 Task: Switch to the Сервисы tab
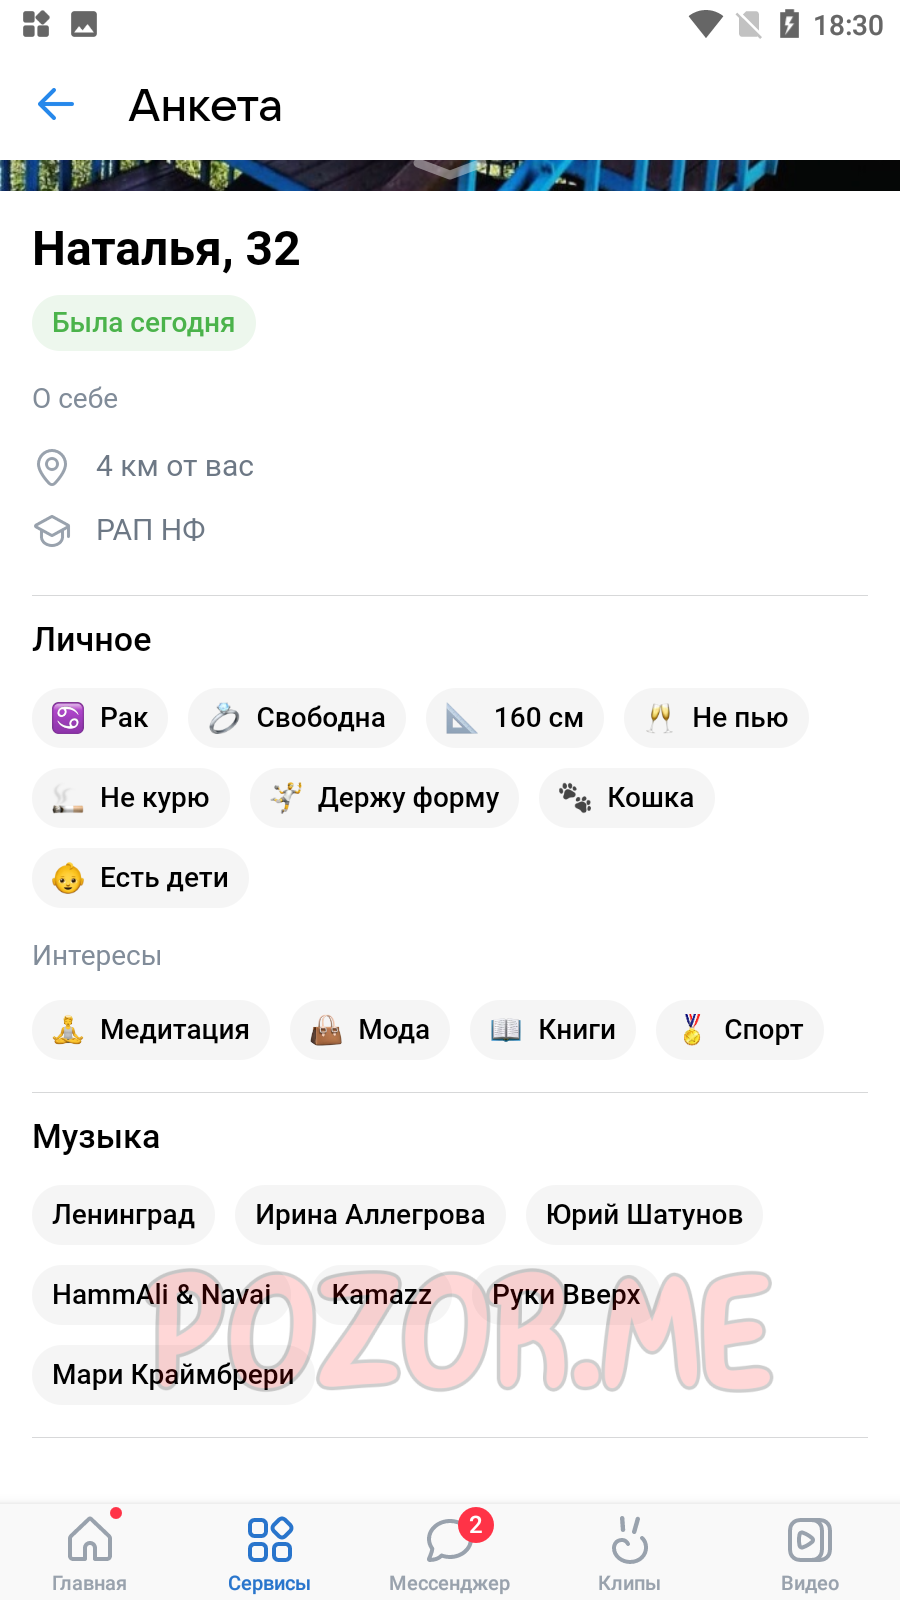(x=270, y=1551)
